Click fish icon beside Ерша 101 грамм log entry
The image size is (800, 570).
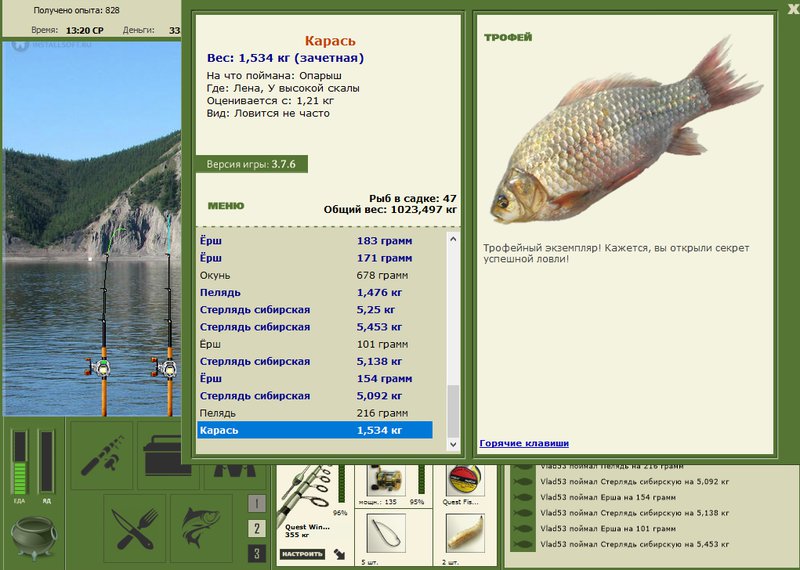[x=523, y=529]
